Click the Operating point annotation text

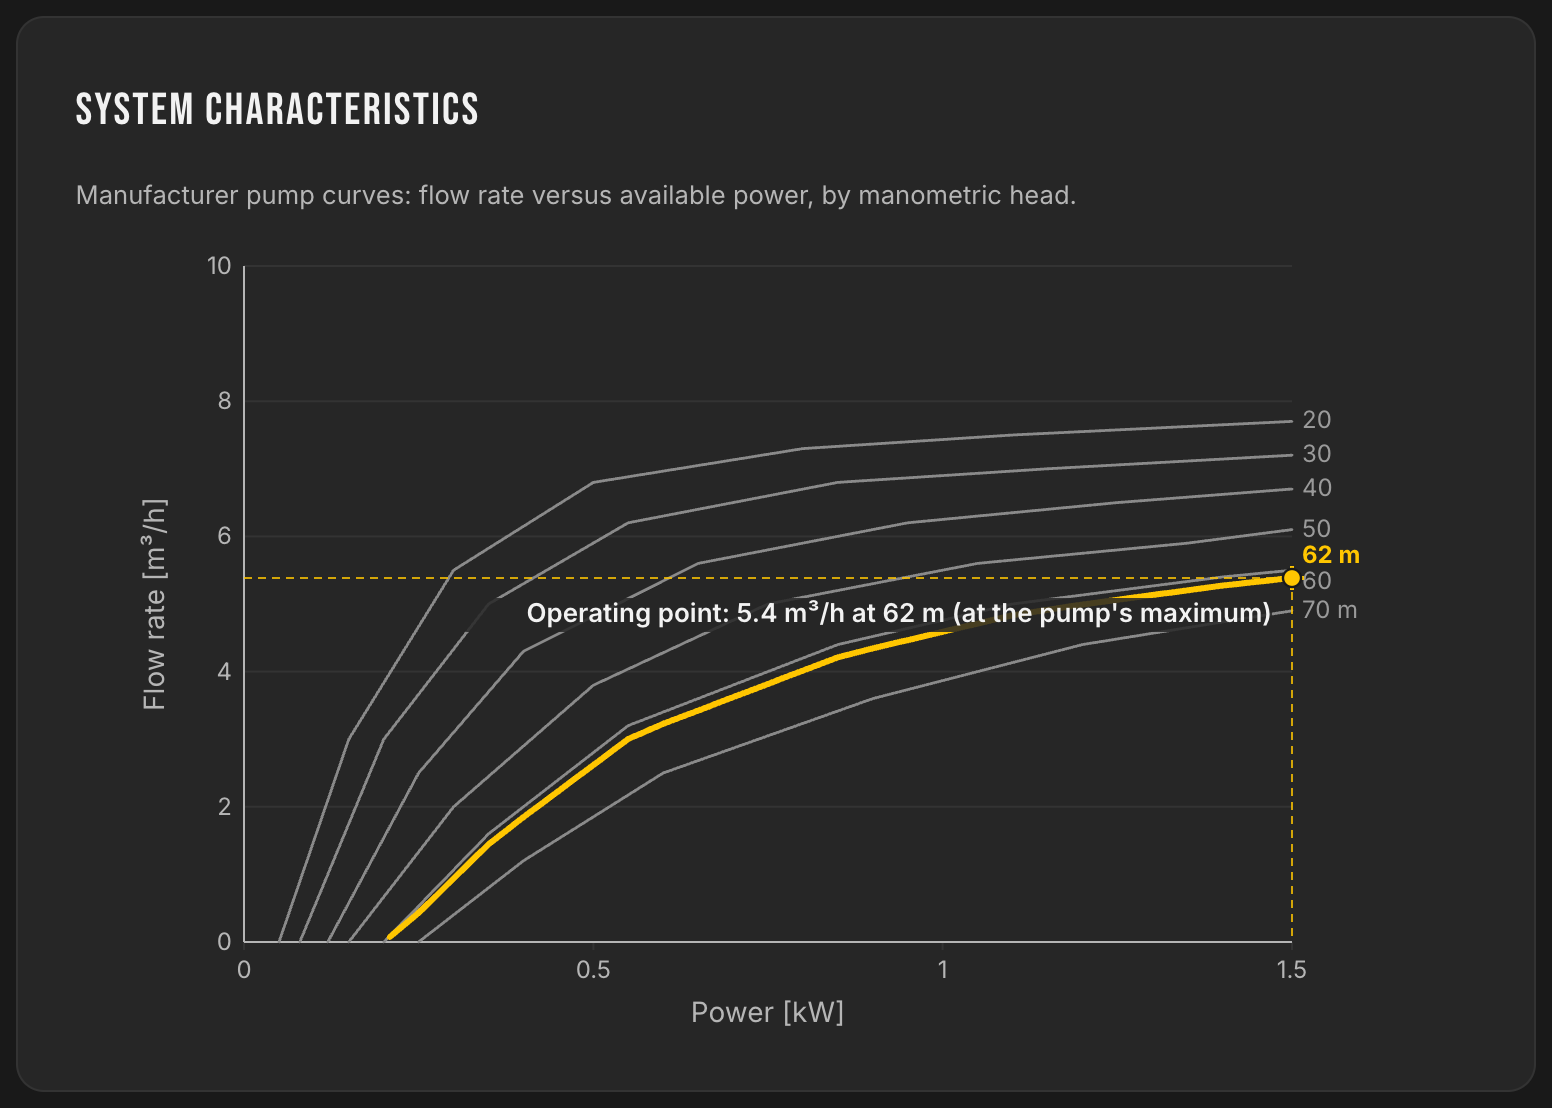(898, 613)
